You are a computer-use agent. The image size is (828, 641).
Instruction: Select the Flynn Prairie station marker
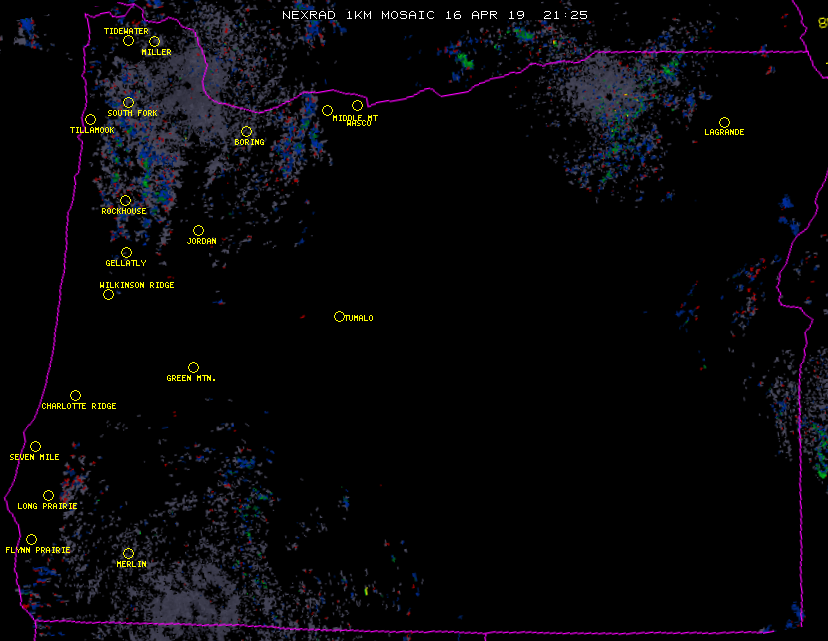tap(31, 539)
